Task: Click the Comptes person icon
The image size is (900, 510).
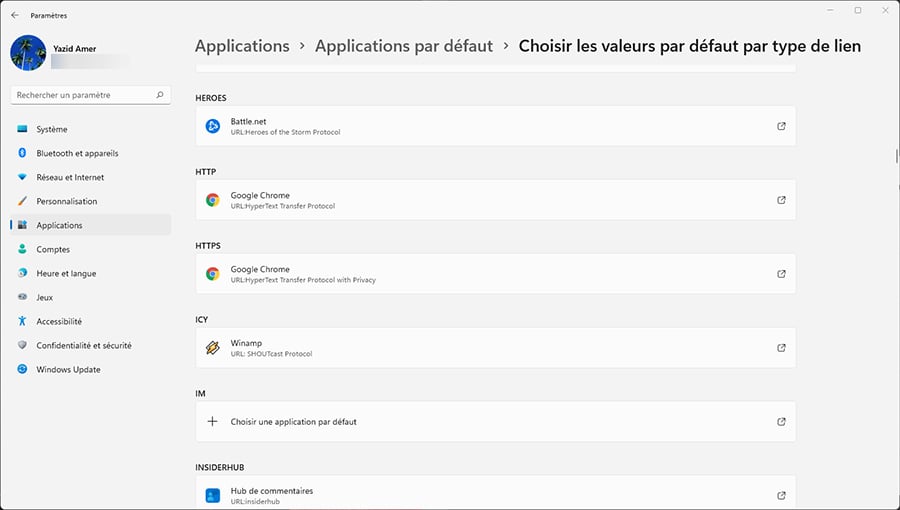Action: pyautogui.click(x=22, y=249)
